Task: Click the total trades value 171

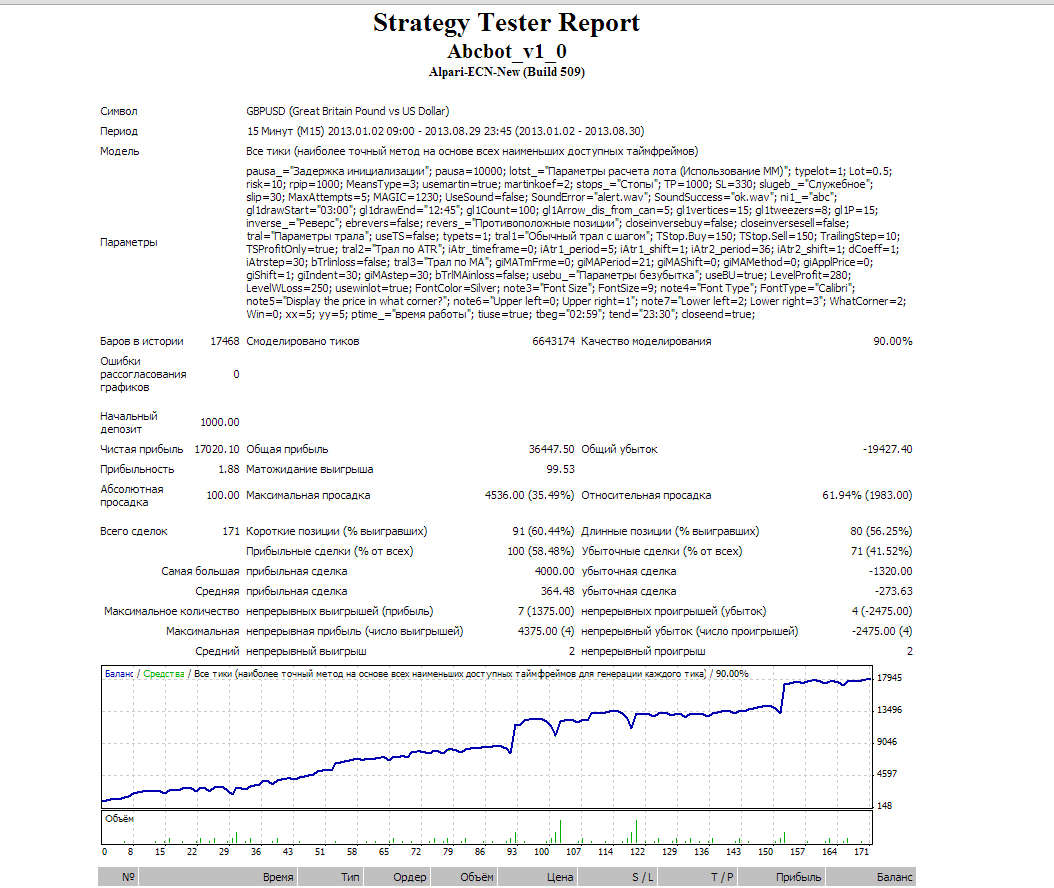Action: pos(231,531)
